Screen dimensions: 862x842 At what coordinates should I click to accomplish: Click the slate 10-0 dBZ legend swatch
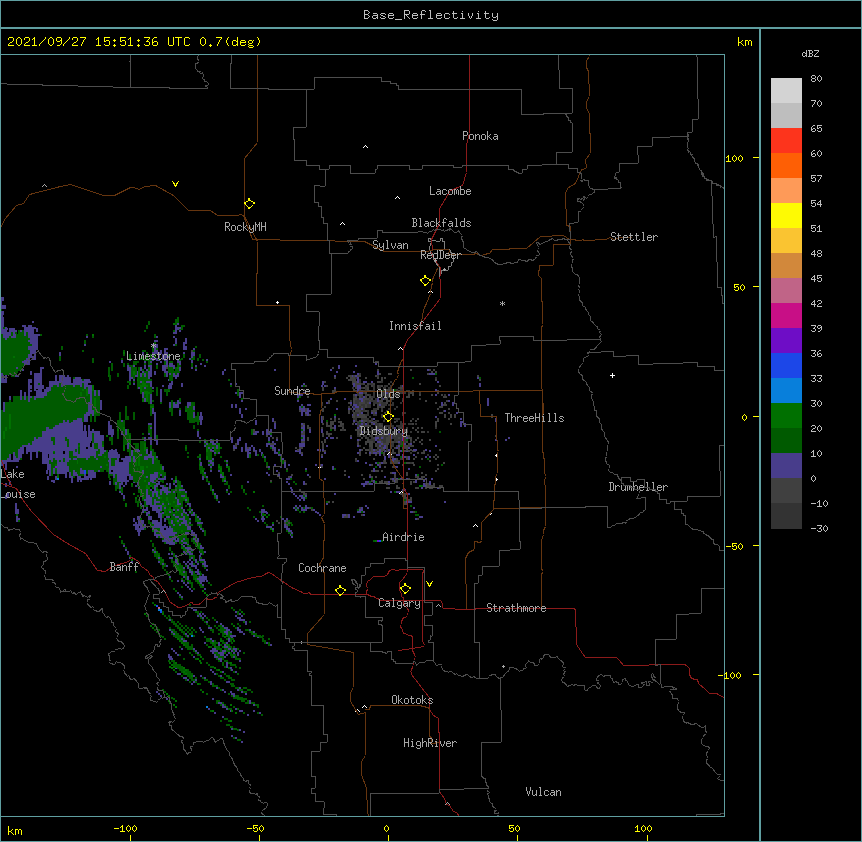point(786,466)
